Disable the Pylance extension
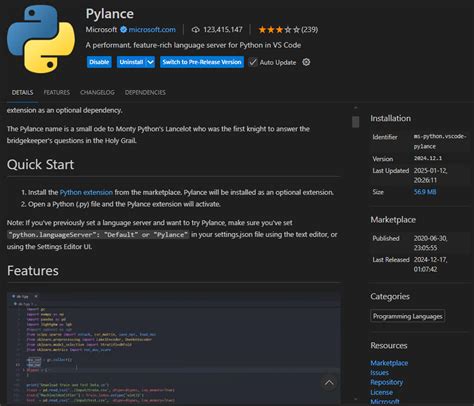This screenshot has height=406, width=474. (99, 62)
